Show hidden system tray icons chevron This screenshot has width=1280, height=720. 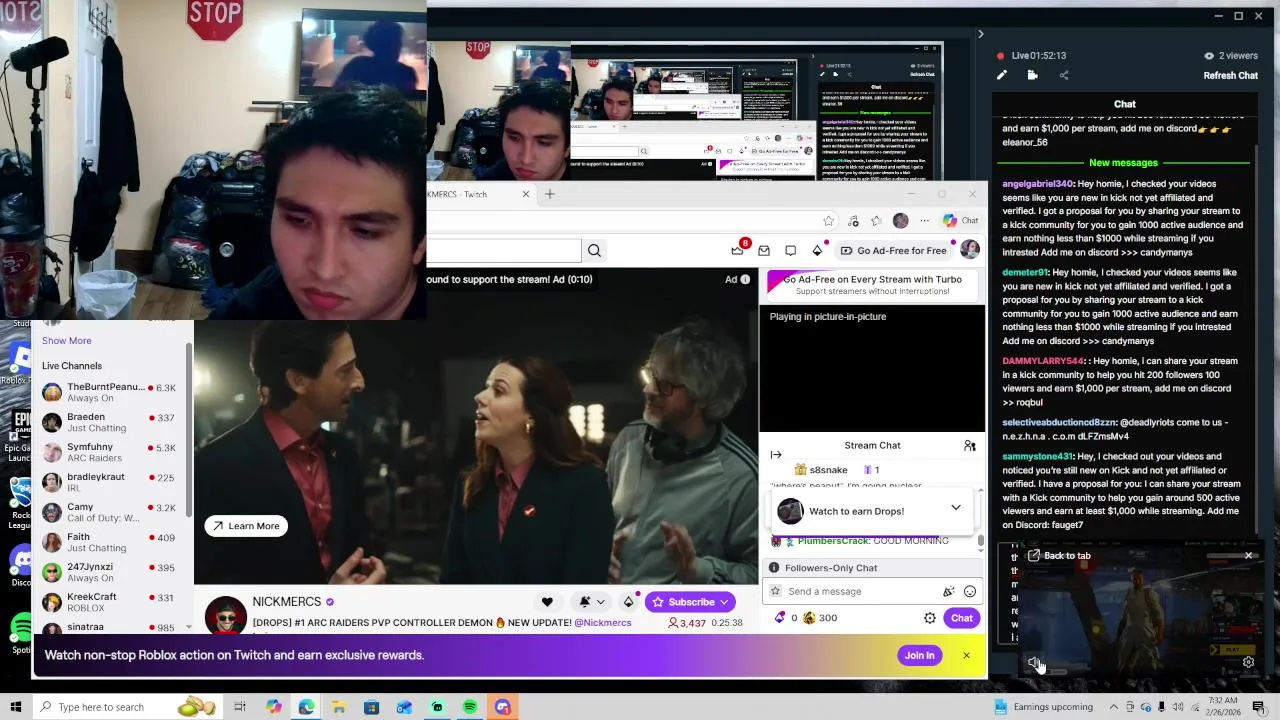[1113, 707]
